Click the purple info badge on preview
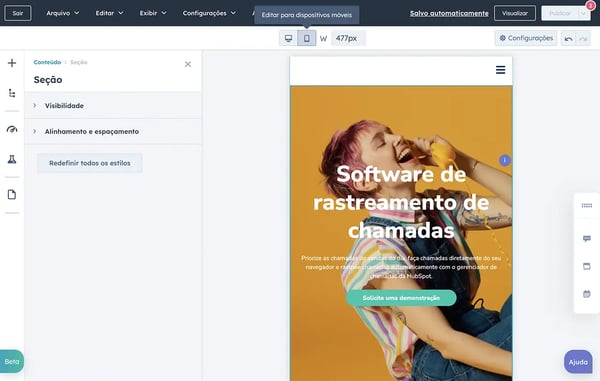This screenshot has width=600, height=381. click(x=504, y=160)
